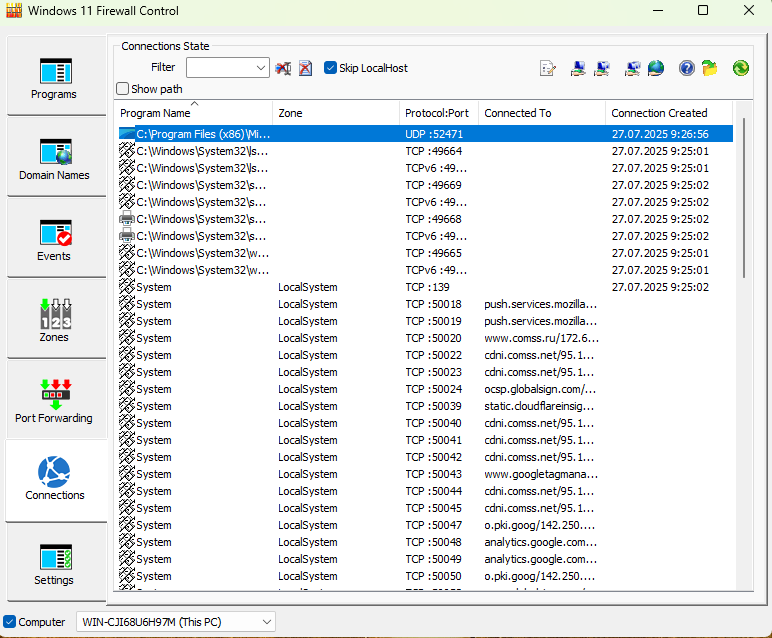Open the WIN-CJI68U6H97M computer dropdown
Screen dimensions: 772x638
266,622
